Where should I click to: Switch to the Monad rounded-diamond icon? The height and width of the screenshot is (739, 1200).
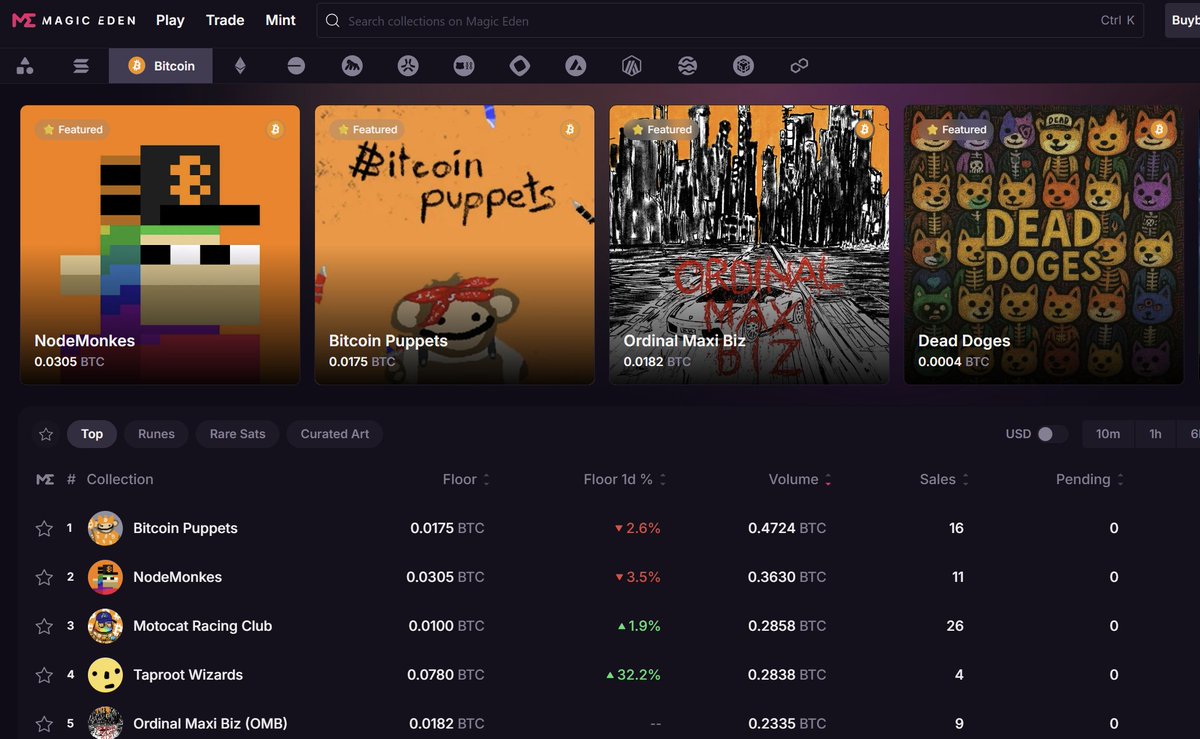520,66
